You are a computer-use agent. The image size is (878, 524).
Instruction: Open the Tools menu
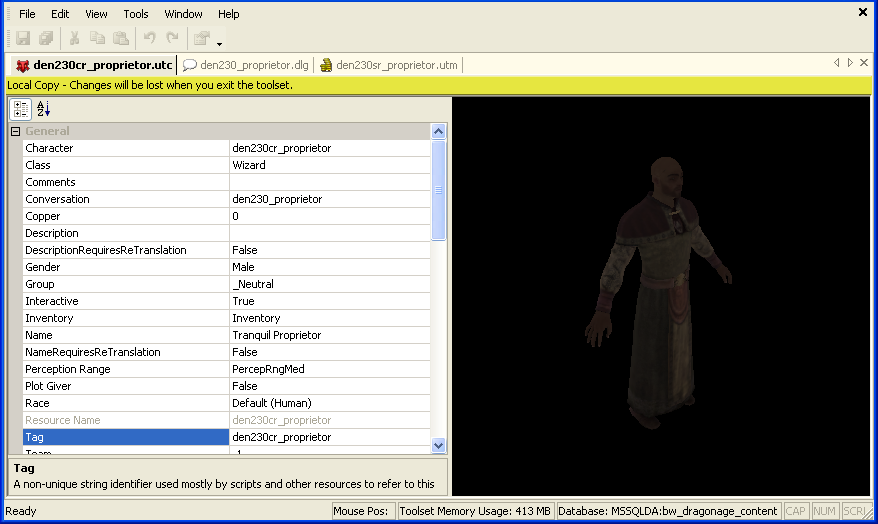136,14
